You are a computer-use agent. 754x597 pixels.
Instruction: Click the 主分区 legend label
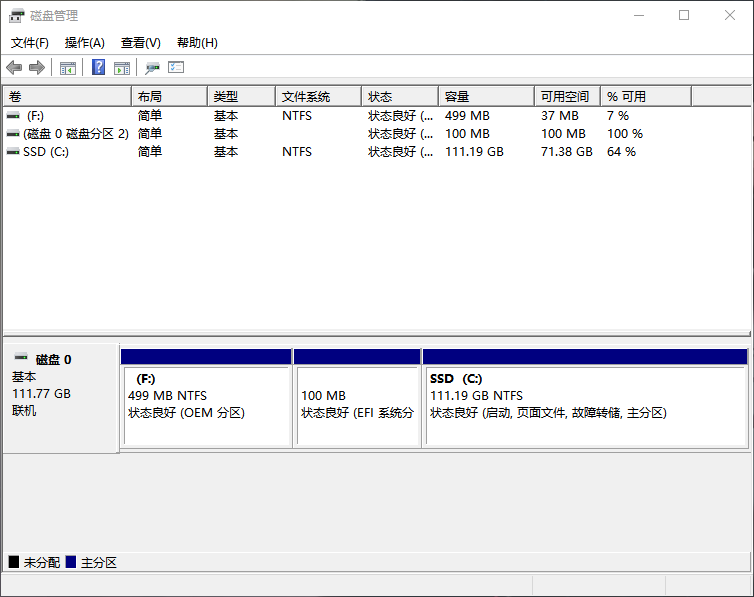coord(99,562)
